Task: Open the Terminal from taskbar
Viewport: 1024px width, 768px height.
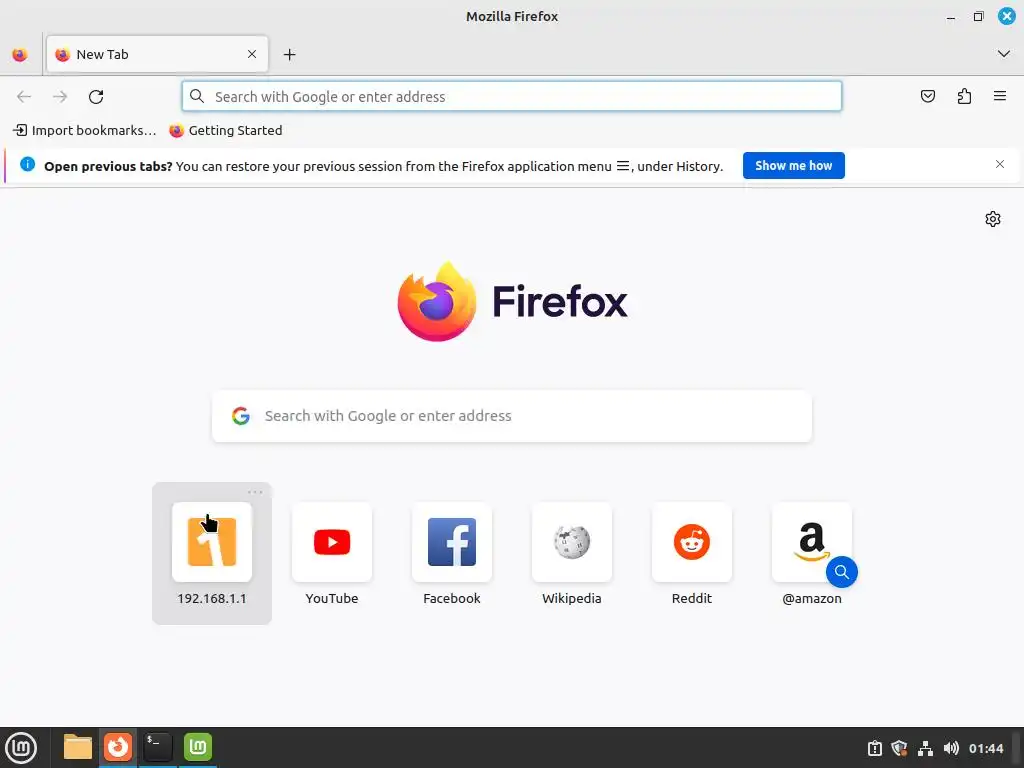Action: tap(157, 747)
